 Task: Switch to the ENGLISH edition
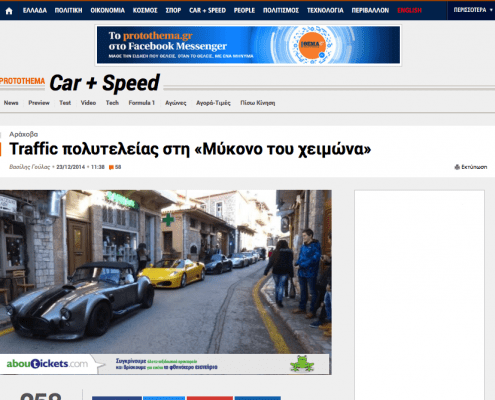coord(409,10)
